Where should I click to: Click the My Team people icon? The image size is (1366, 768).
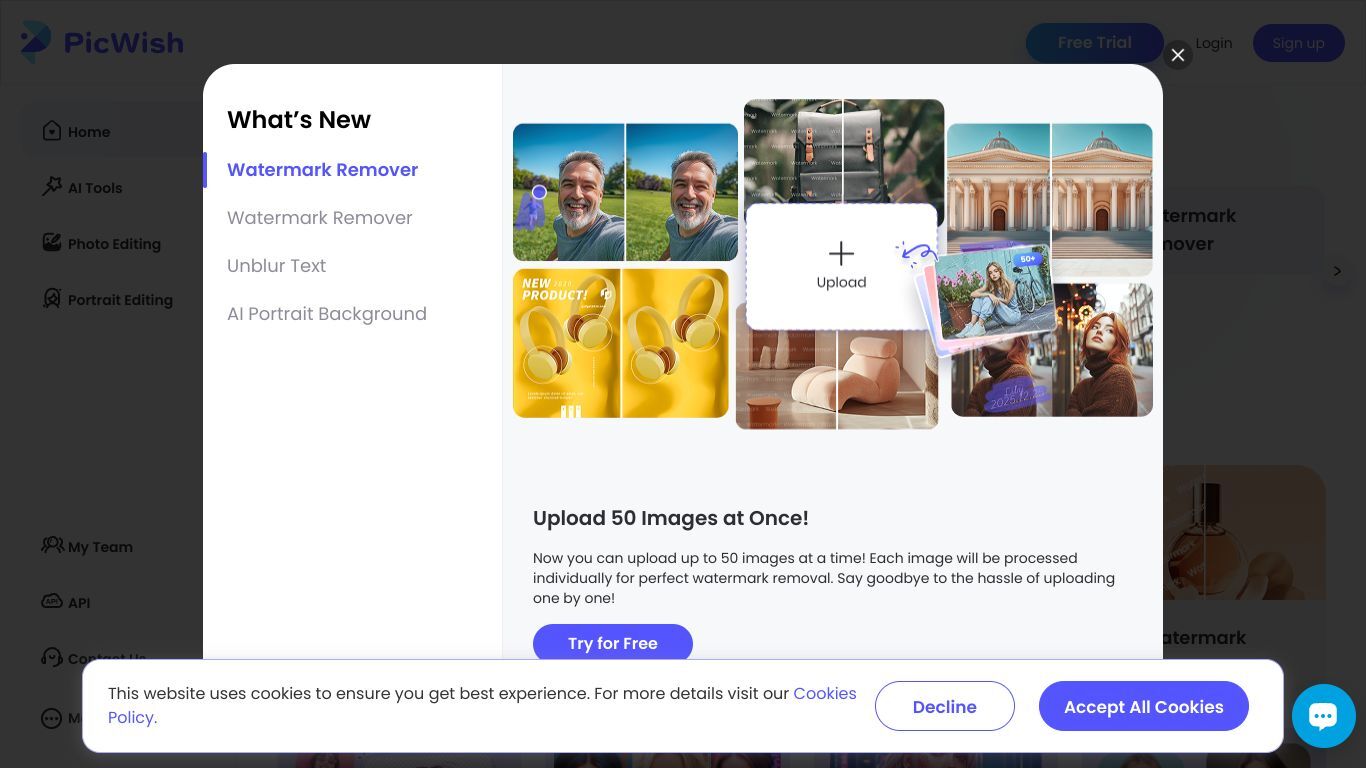[x=52, y=546]
